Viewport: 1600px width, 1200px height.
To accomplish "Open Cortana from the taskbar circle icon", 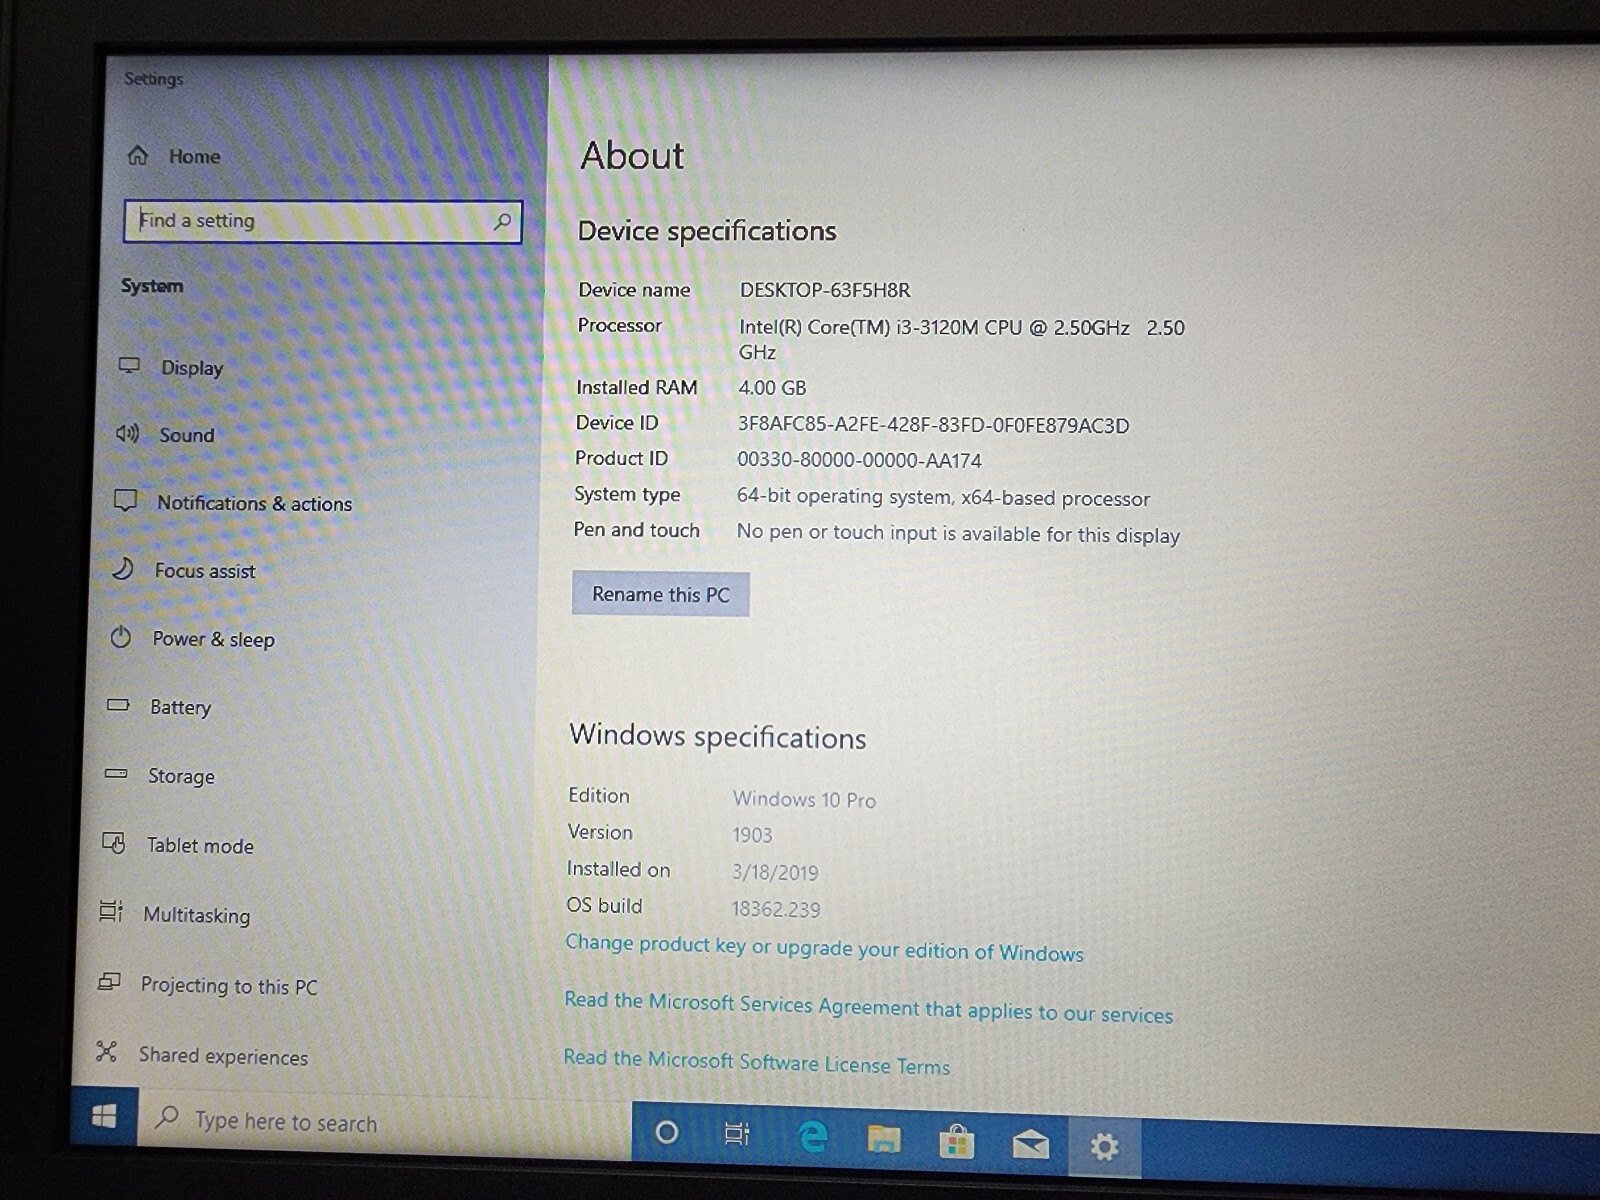I will (666, 1132).
